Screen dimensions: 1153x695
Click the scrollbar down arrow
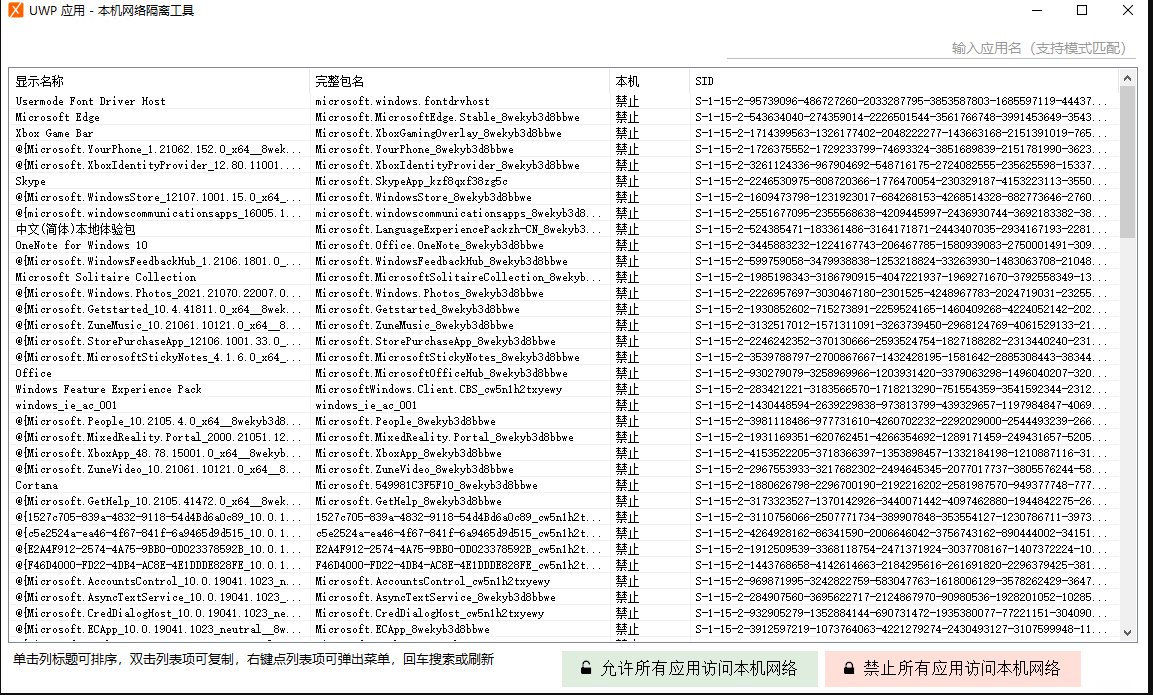1127,631
